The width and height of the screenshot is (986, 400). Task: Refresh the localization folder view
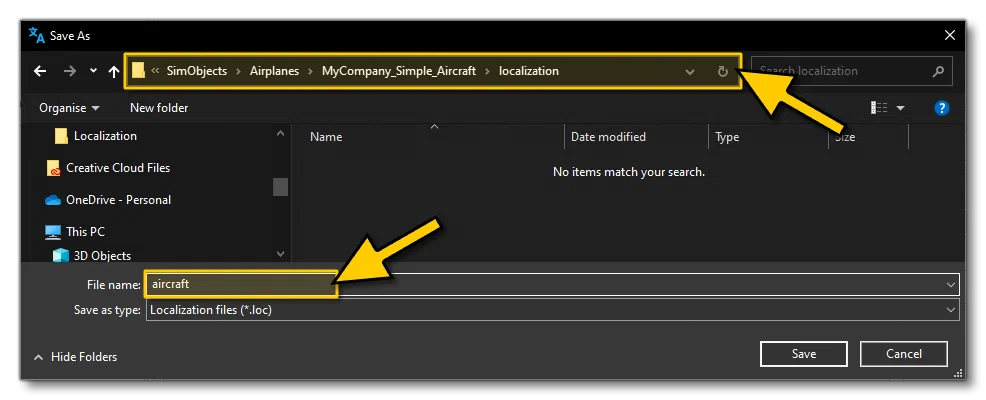pos(723,72)
